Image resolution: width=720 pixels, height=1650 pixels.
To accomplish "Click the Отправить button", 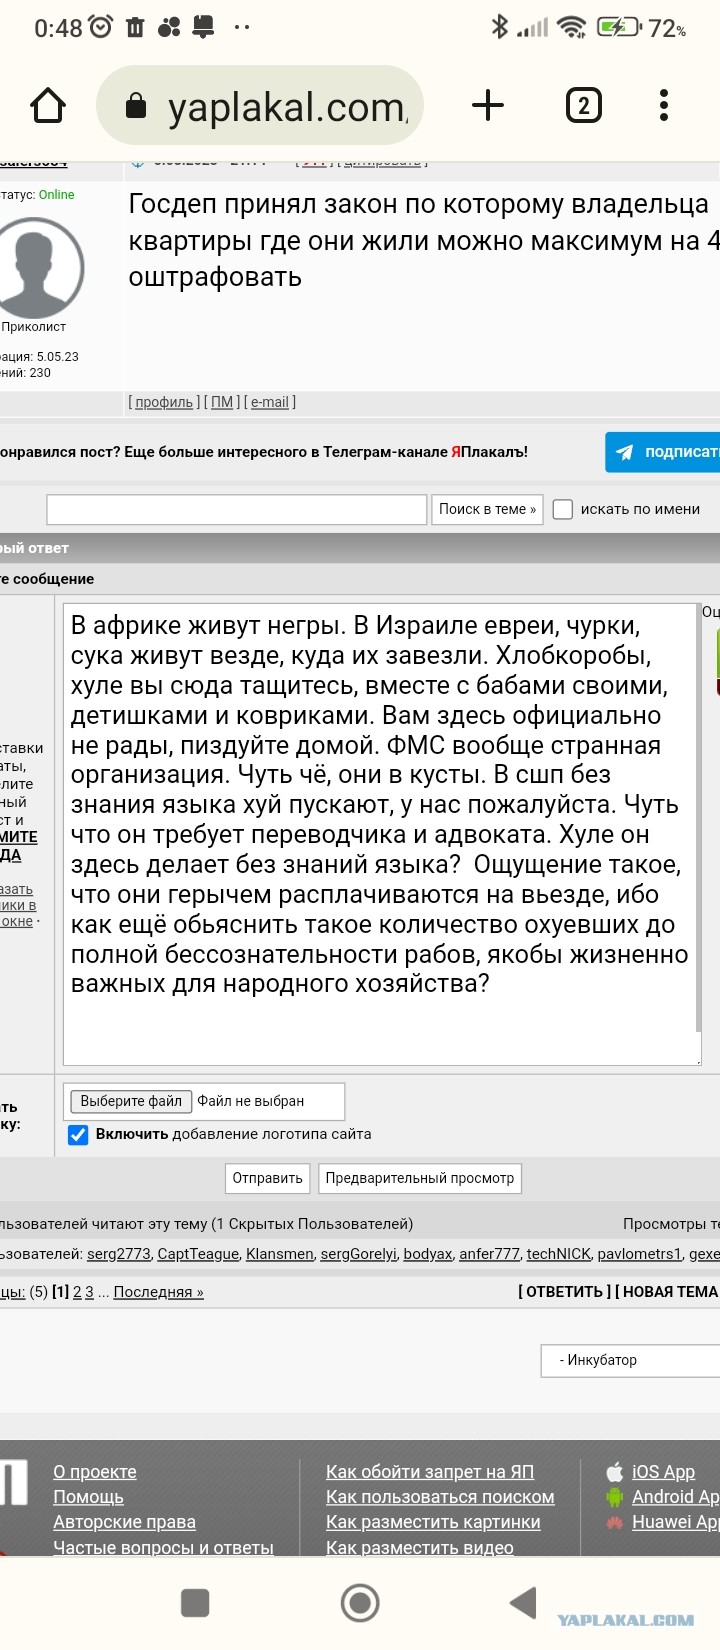I will (x=267, y=1178).
